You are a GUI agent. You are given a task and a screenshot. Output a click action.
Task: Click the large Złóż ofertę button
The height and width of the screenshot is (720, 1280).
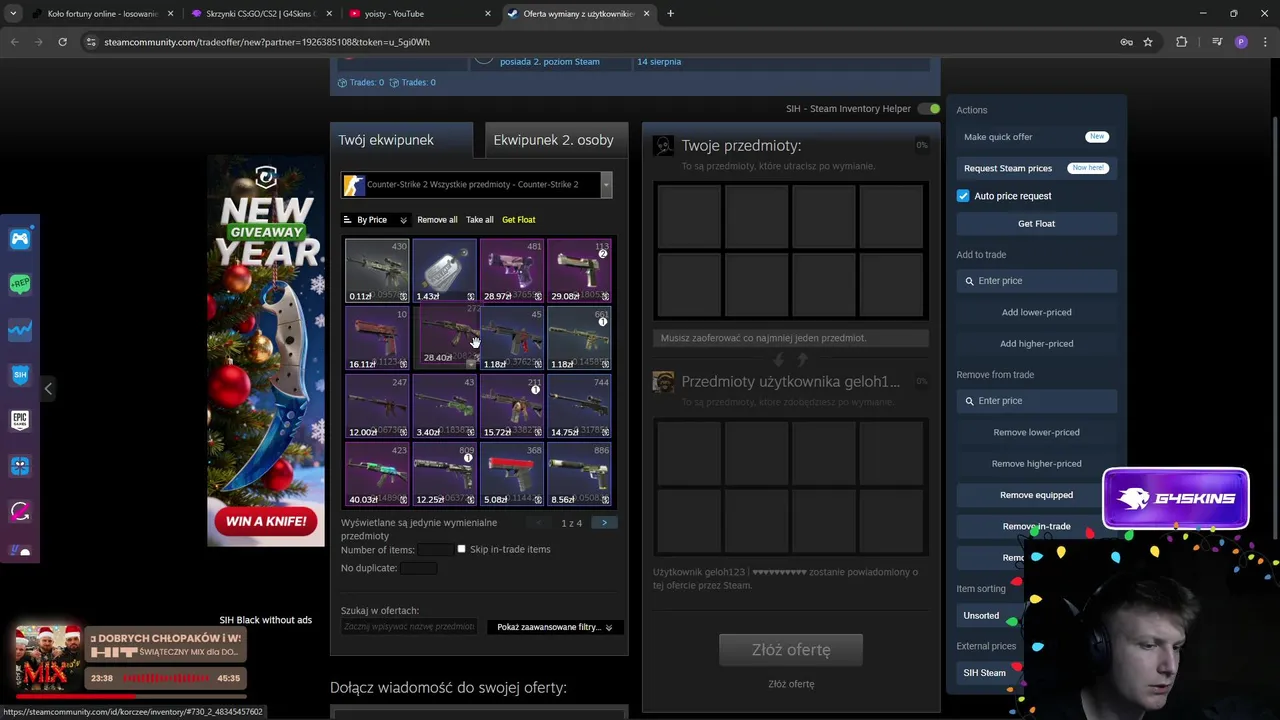791,650
